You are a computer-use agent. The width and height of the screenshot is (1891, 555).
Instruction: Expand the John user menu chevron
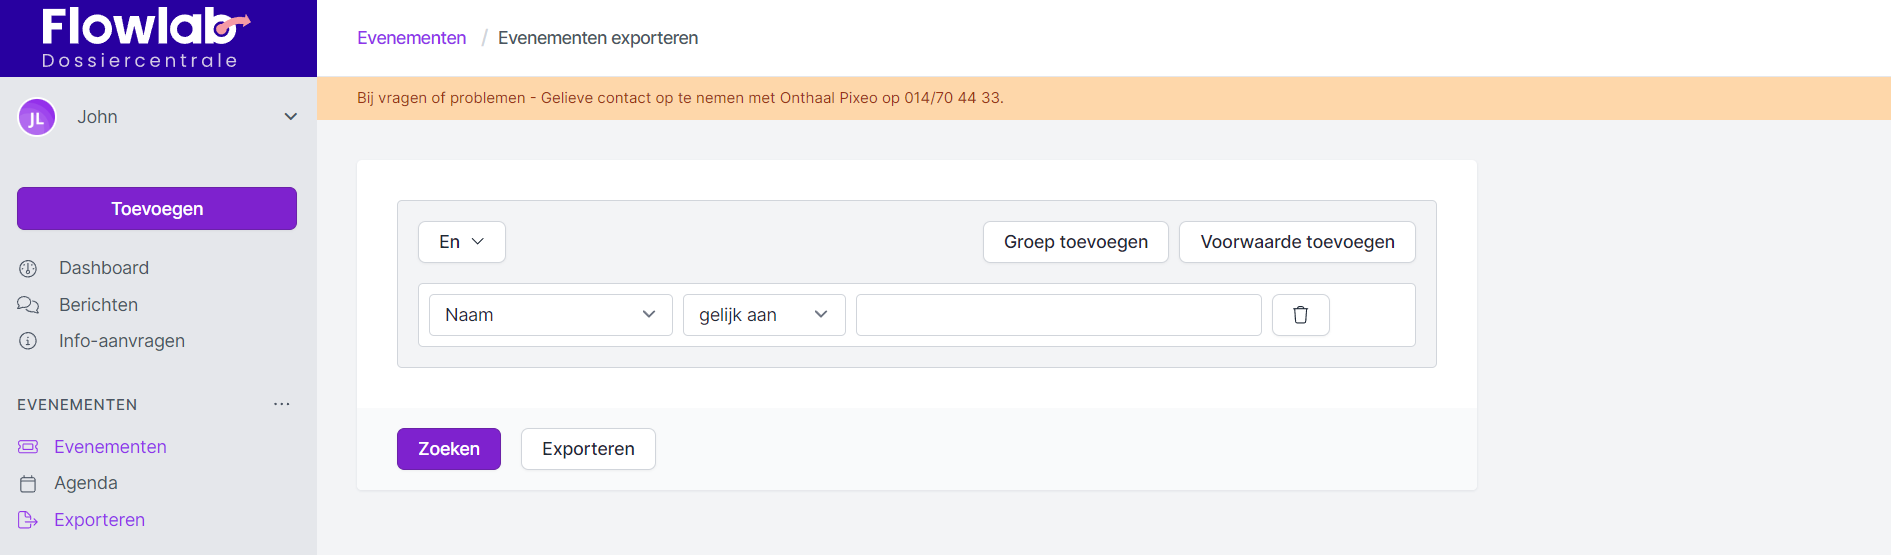[290, 117]
